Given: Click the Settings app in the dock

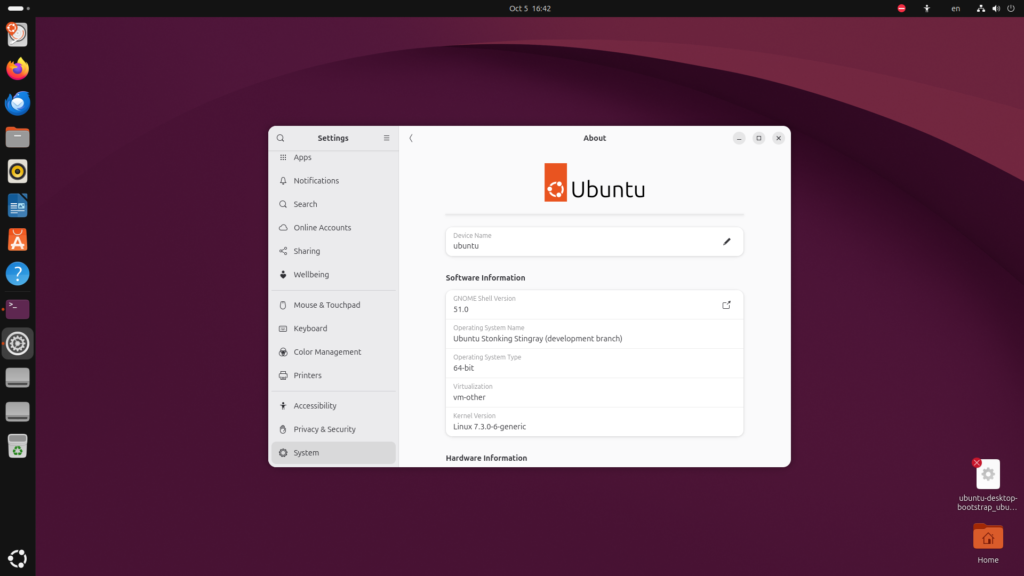Looking at the screenshot, I should pyautogui.click(x=18, y=343).
